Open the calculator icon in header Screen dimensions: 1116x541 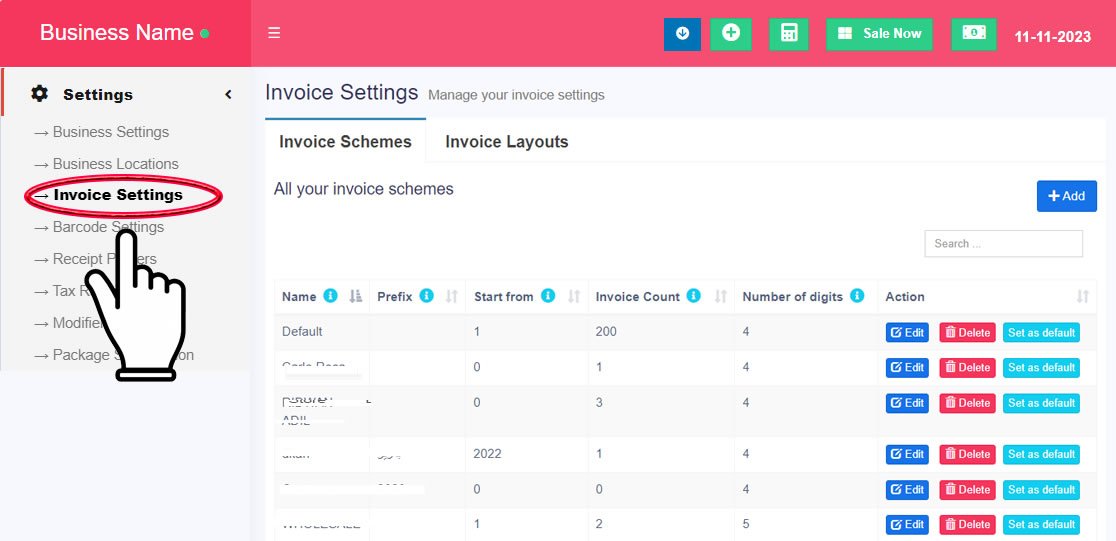(x=789, y=33)
